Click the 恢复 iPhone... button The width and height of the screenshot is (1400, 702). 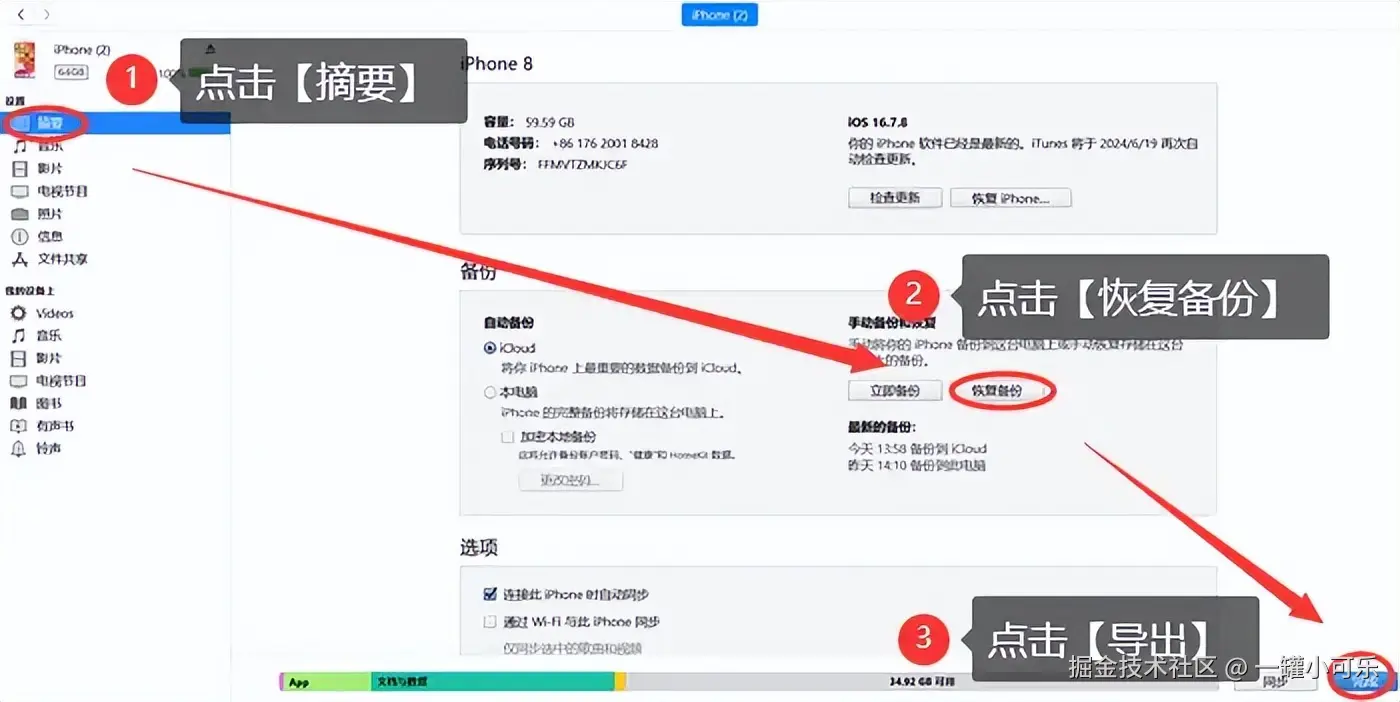point(1010,198)
